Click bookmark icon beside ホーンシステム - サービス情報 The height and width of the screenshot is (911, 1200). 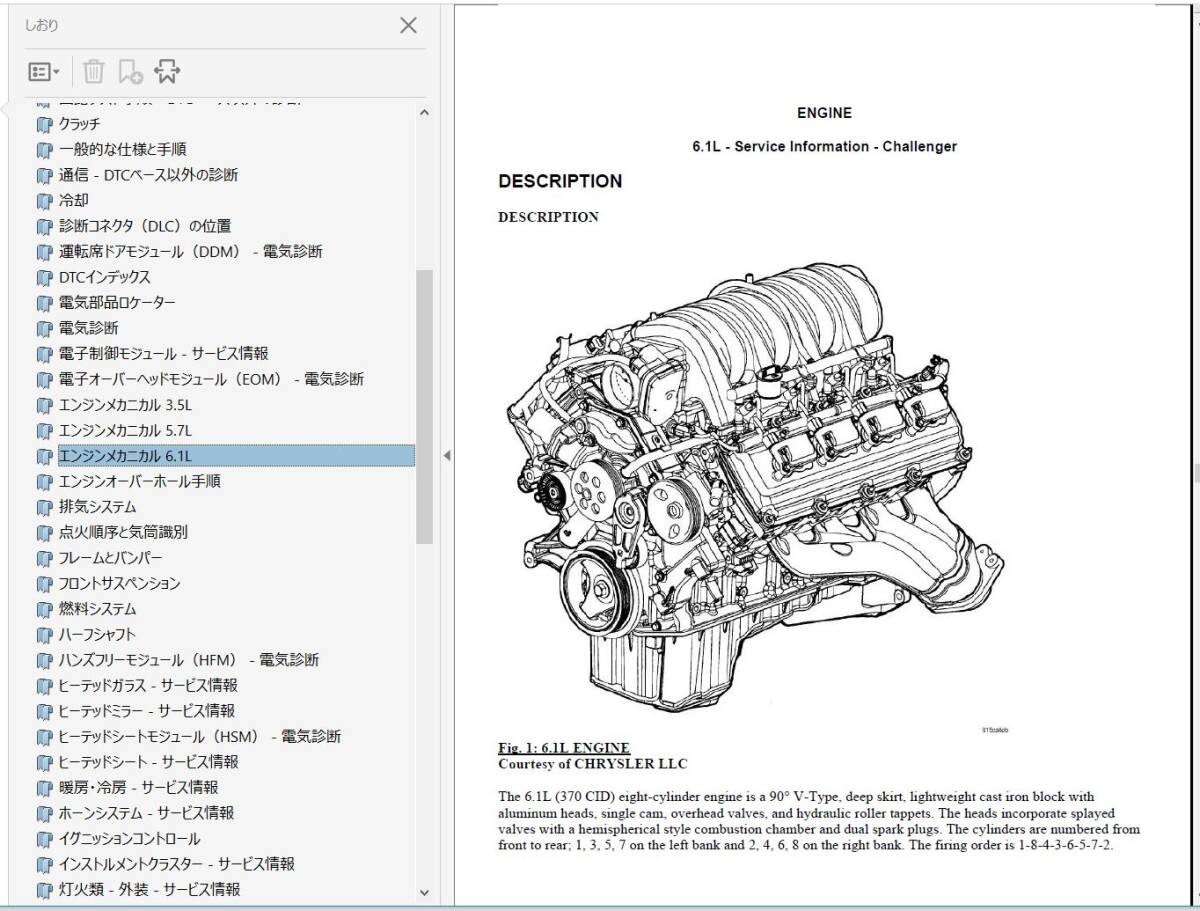(43, 813)
